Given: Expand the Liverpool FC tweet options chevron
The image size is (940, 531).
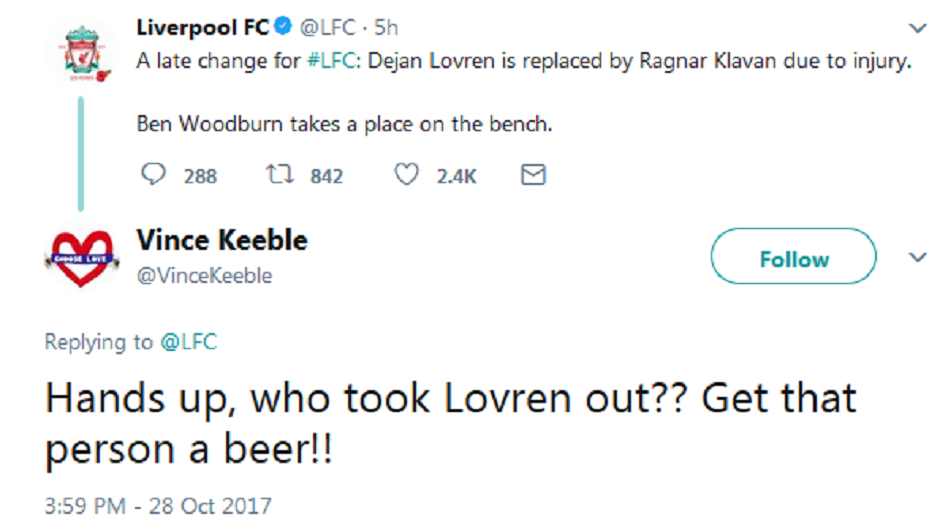Looking at the screenshot, I should click(x=916, y=28).
